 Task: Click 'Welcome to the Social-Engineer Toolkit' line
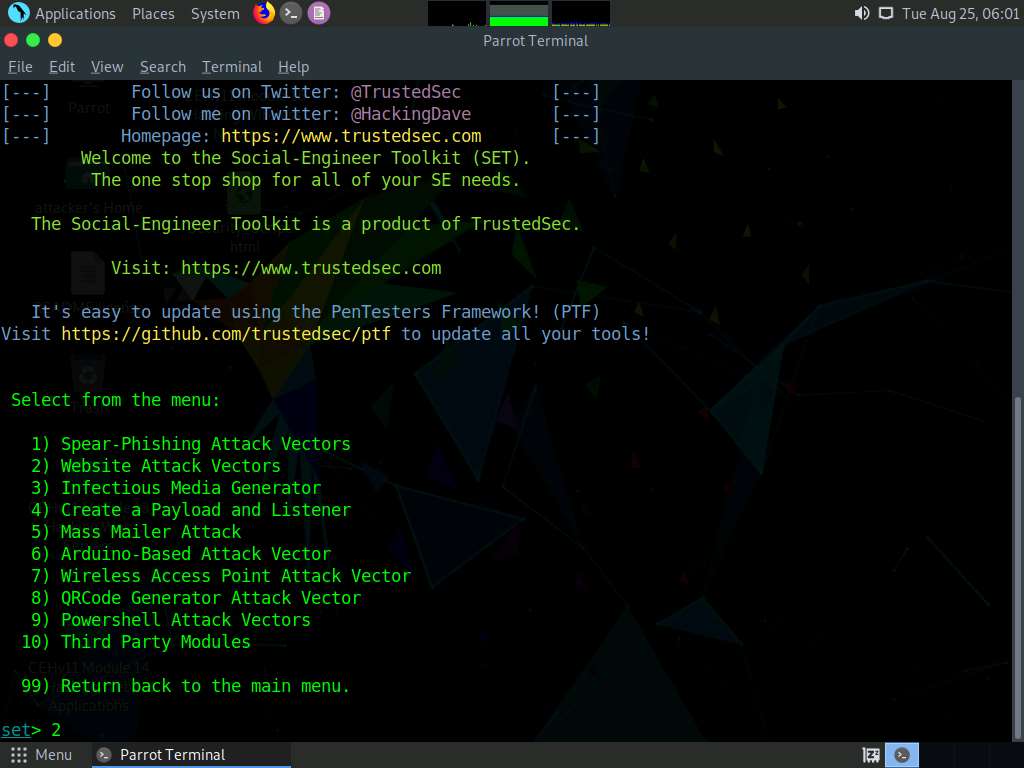coord(305,158)
